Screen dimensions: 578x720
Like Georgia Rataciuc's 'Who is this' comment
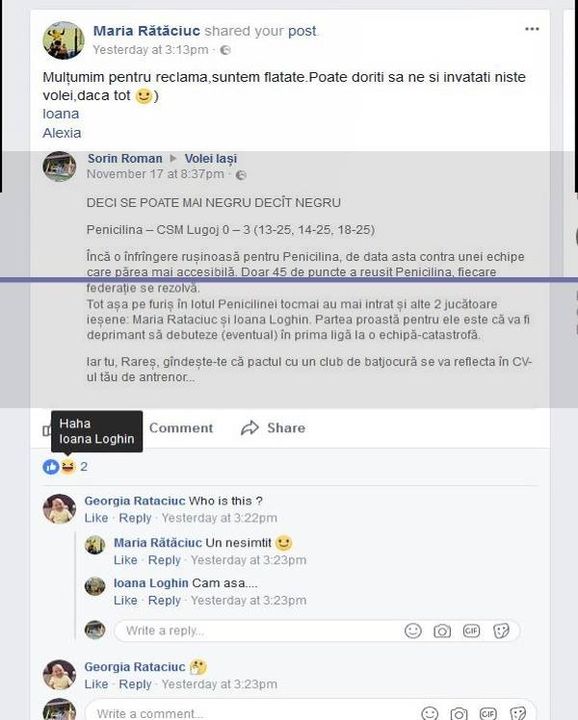click(x=96, y=518)
